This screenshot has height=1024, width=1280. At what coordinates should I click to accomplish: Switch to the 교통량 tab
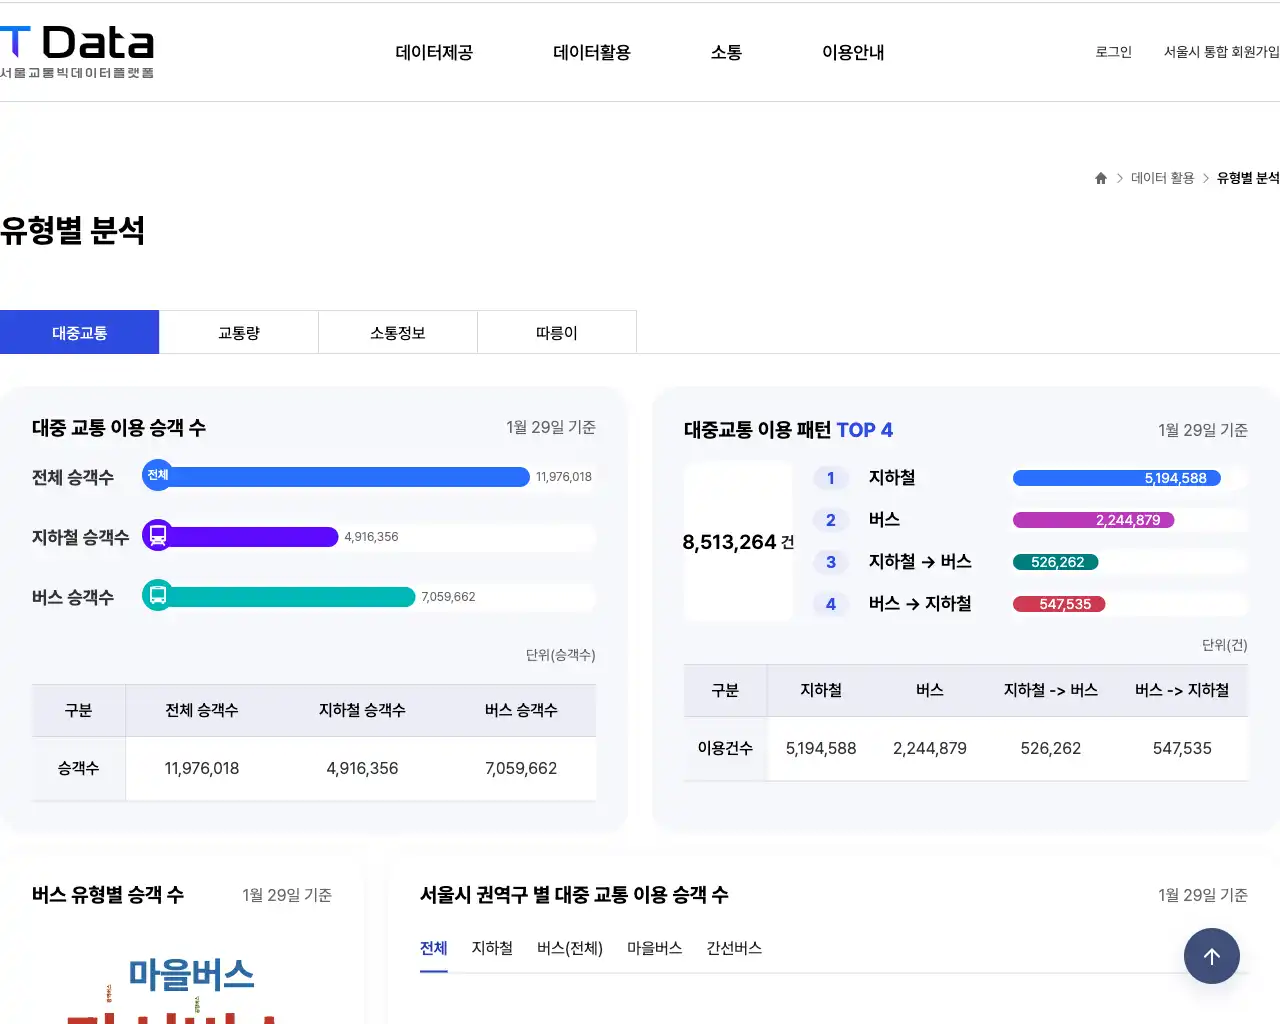coord(238,332)
